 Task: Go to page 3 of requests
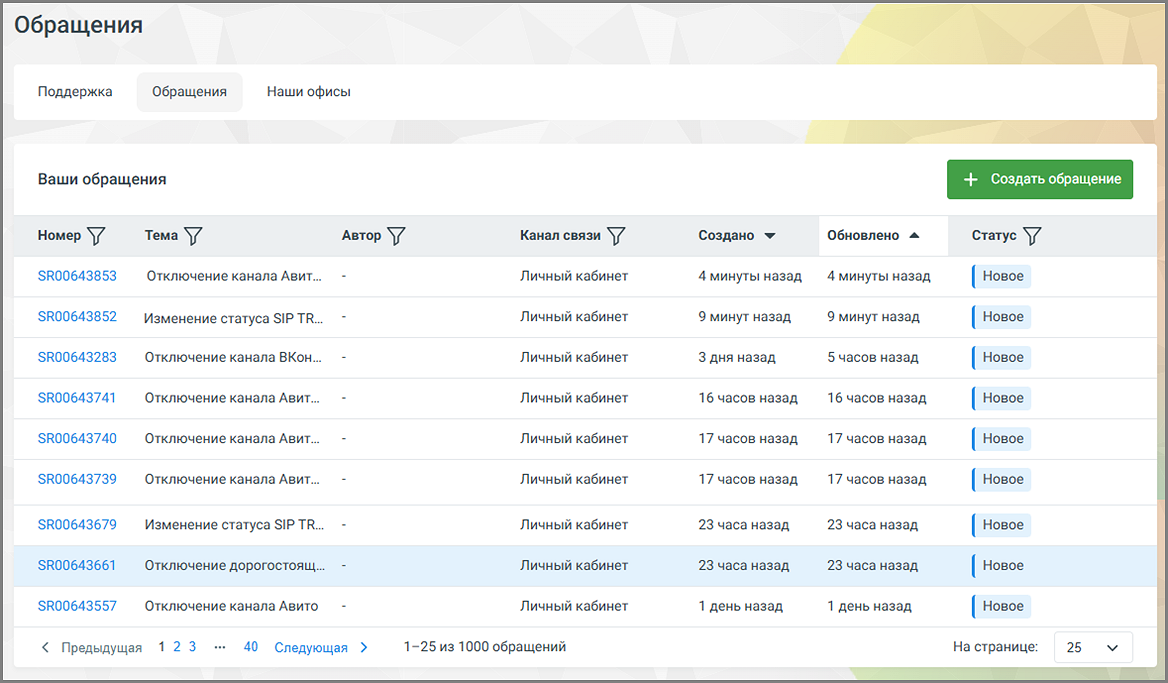(x=192, y=647)
